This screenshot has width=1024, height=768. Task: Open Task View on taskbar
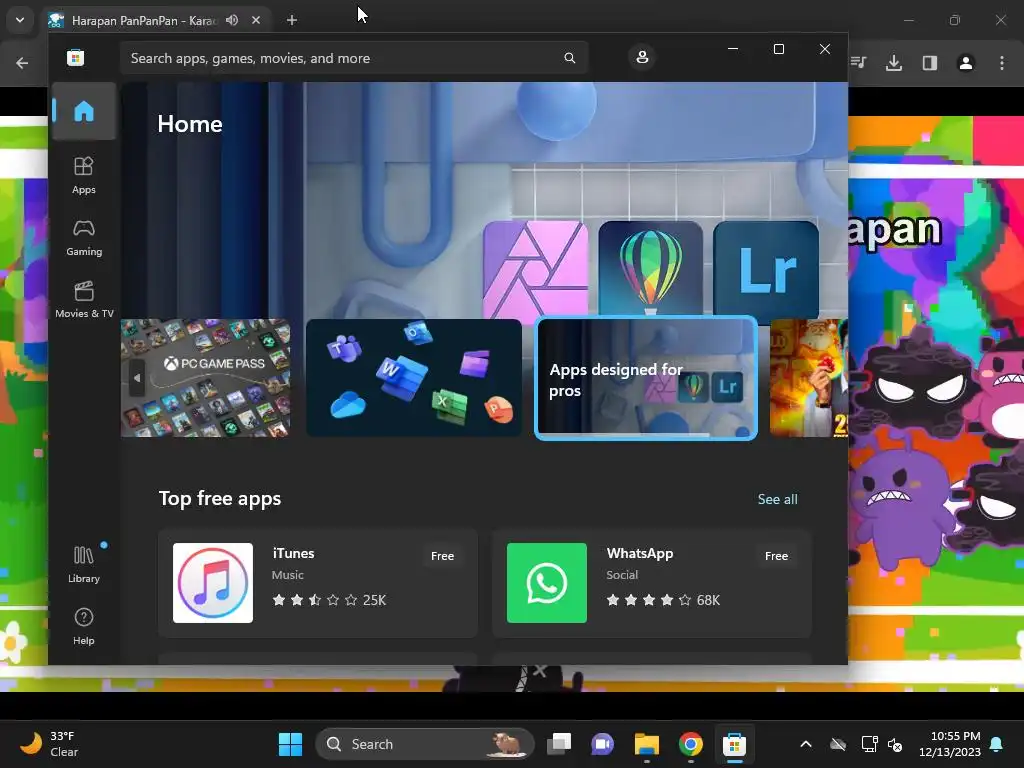point(559,744)
